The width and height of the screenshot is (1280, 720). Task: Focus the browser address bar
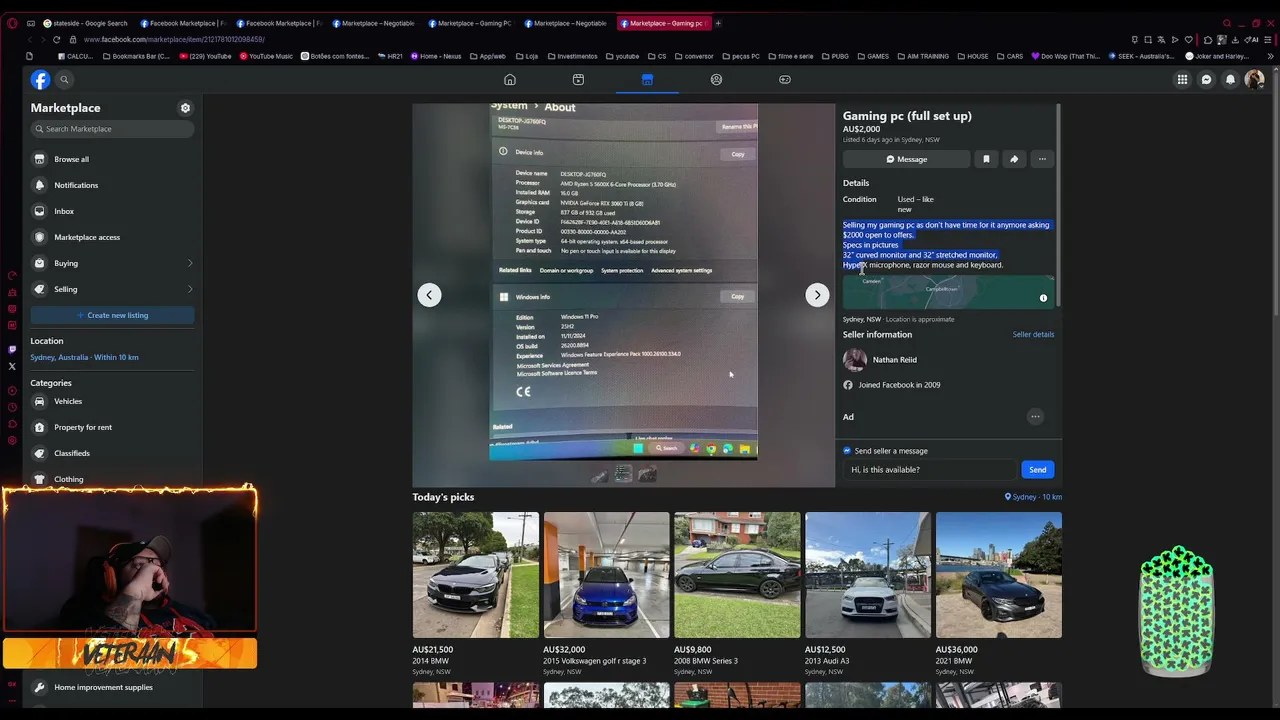(600, 39)
